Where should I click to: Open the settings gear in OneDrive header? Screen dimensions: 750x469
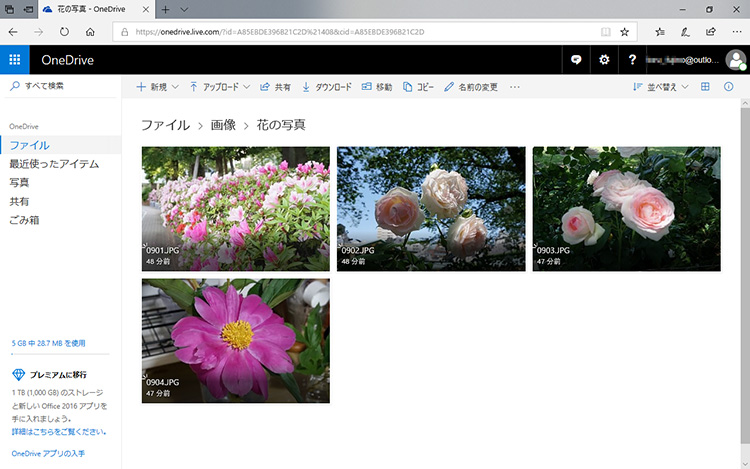(604, 60)
